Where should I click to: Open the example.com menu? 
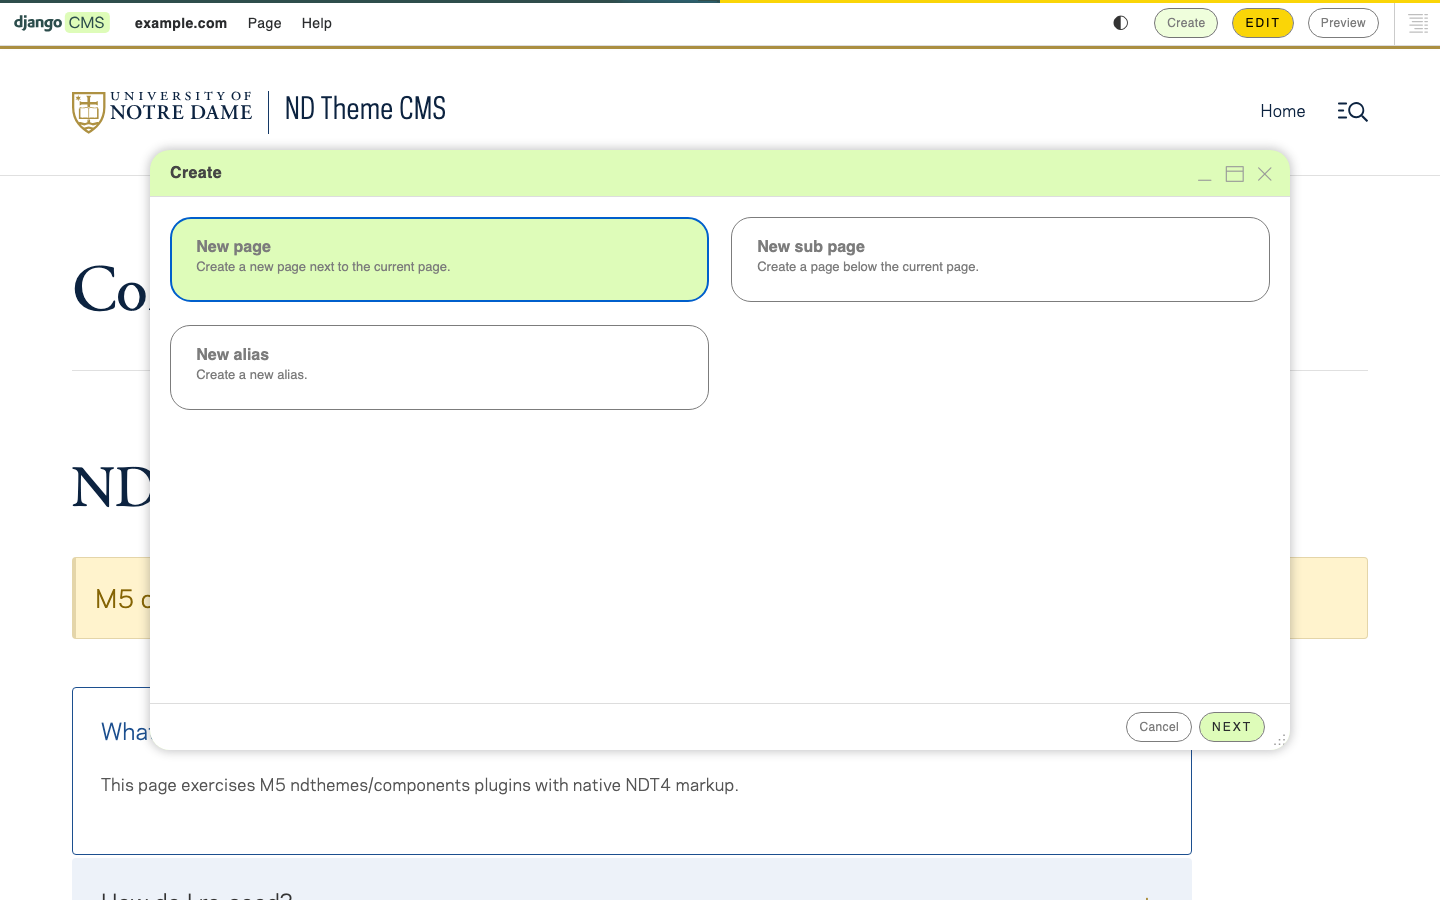pos(181,23)
